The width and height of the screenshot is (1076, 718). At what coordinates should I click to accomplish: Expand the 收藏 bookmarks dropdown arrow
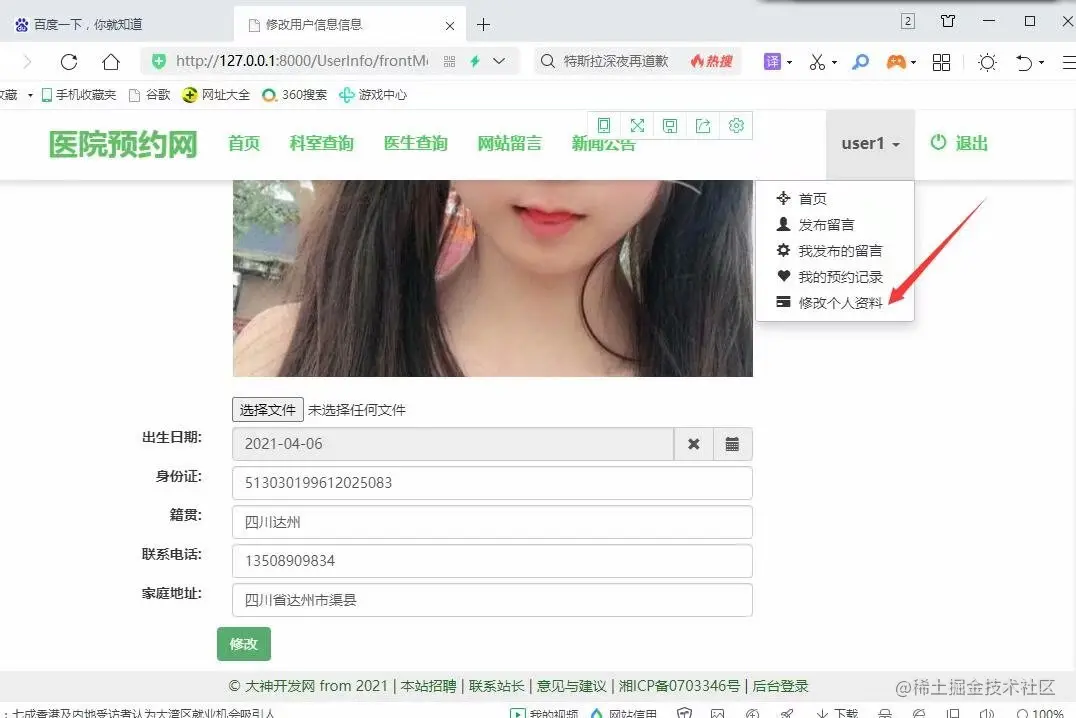(x=30, y=95)
